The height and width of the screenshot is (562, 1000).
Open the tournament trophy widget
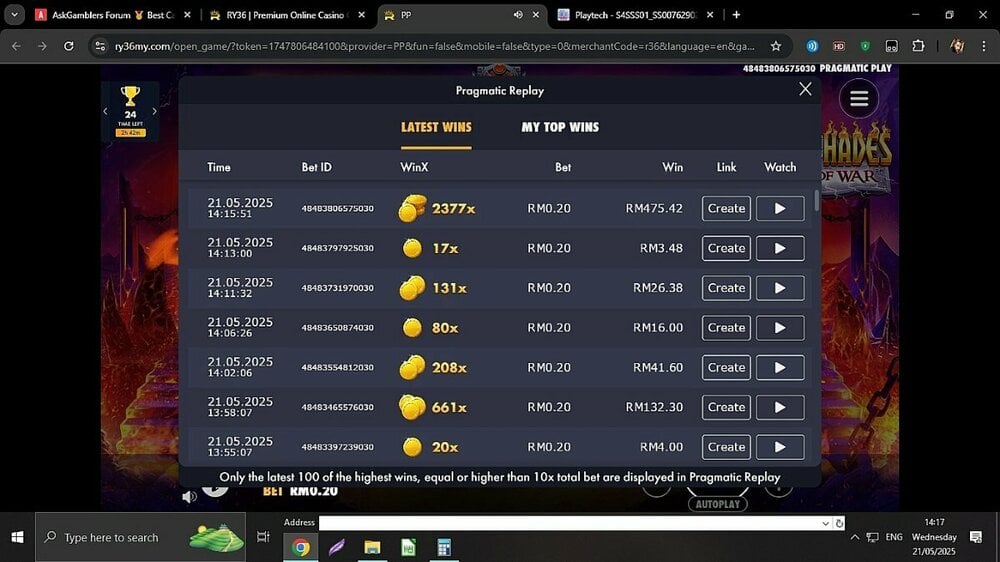point(130,110)
